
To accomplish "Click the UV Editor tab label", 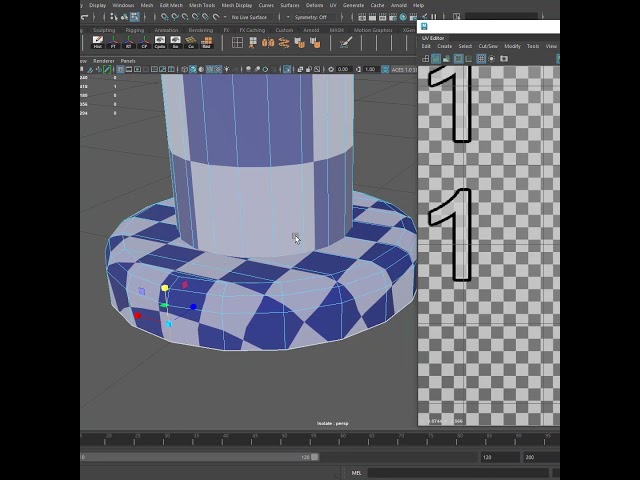I will [433, 38].
